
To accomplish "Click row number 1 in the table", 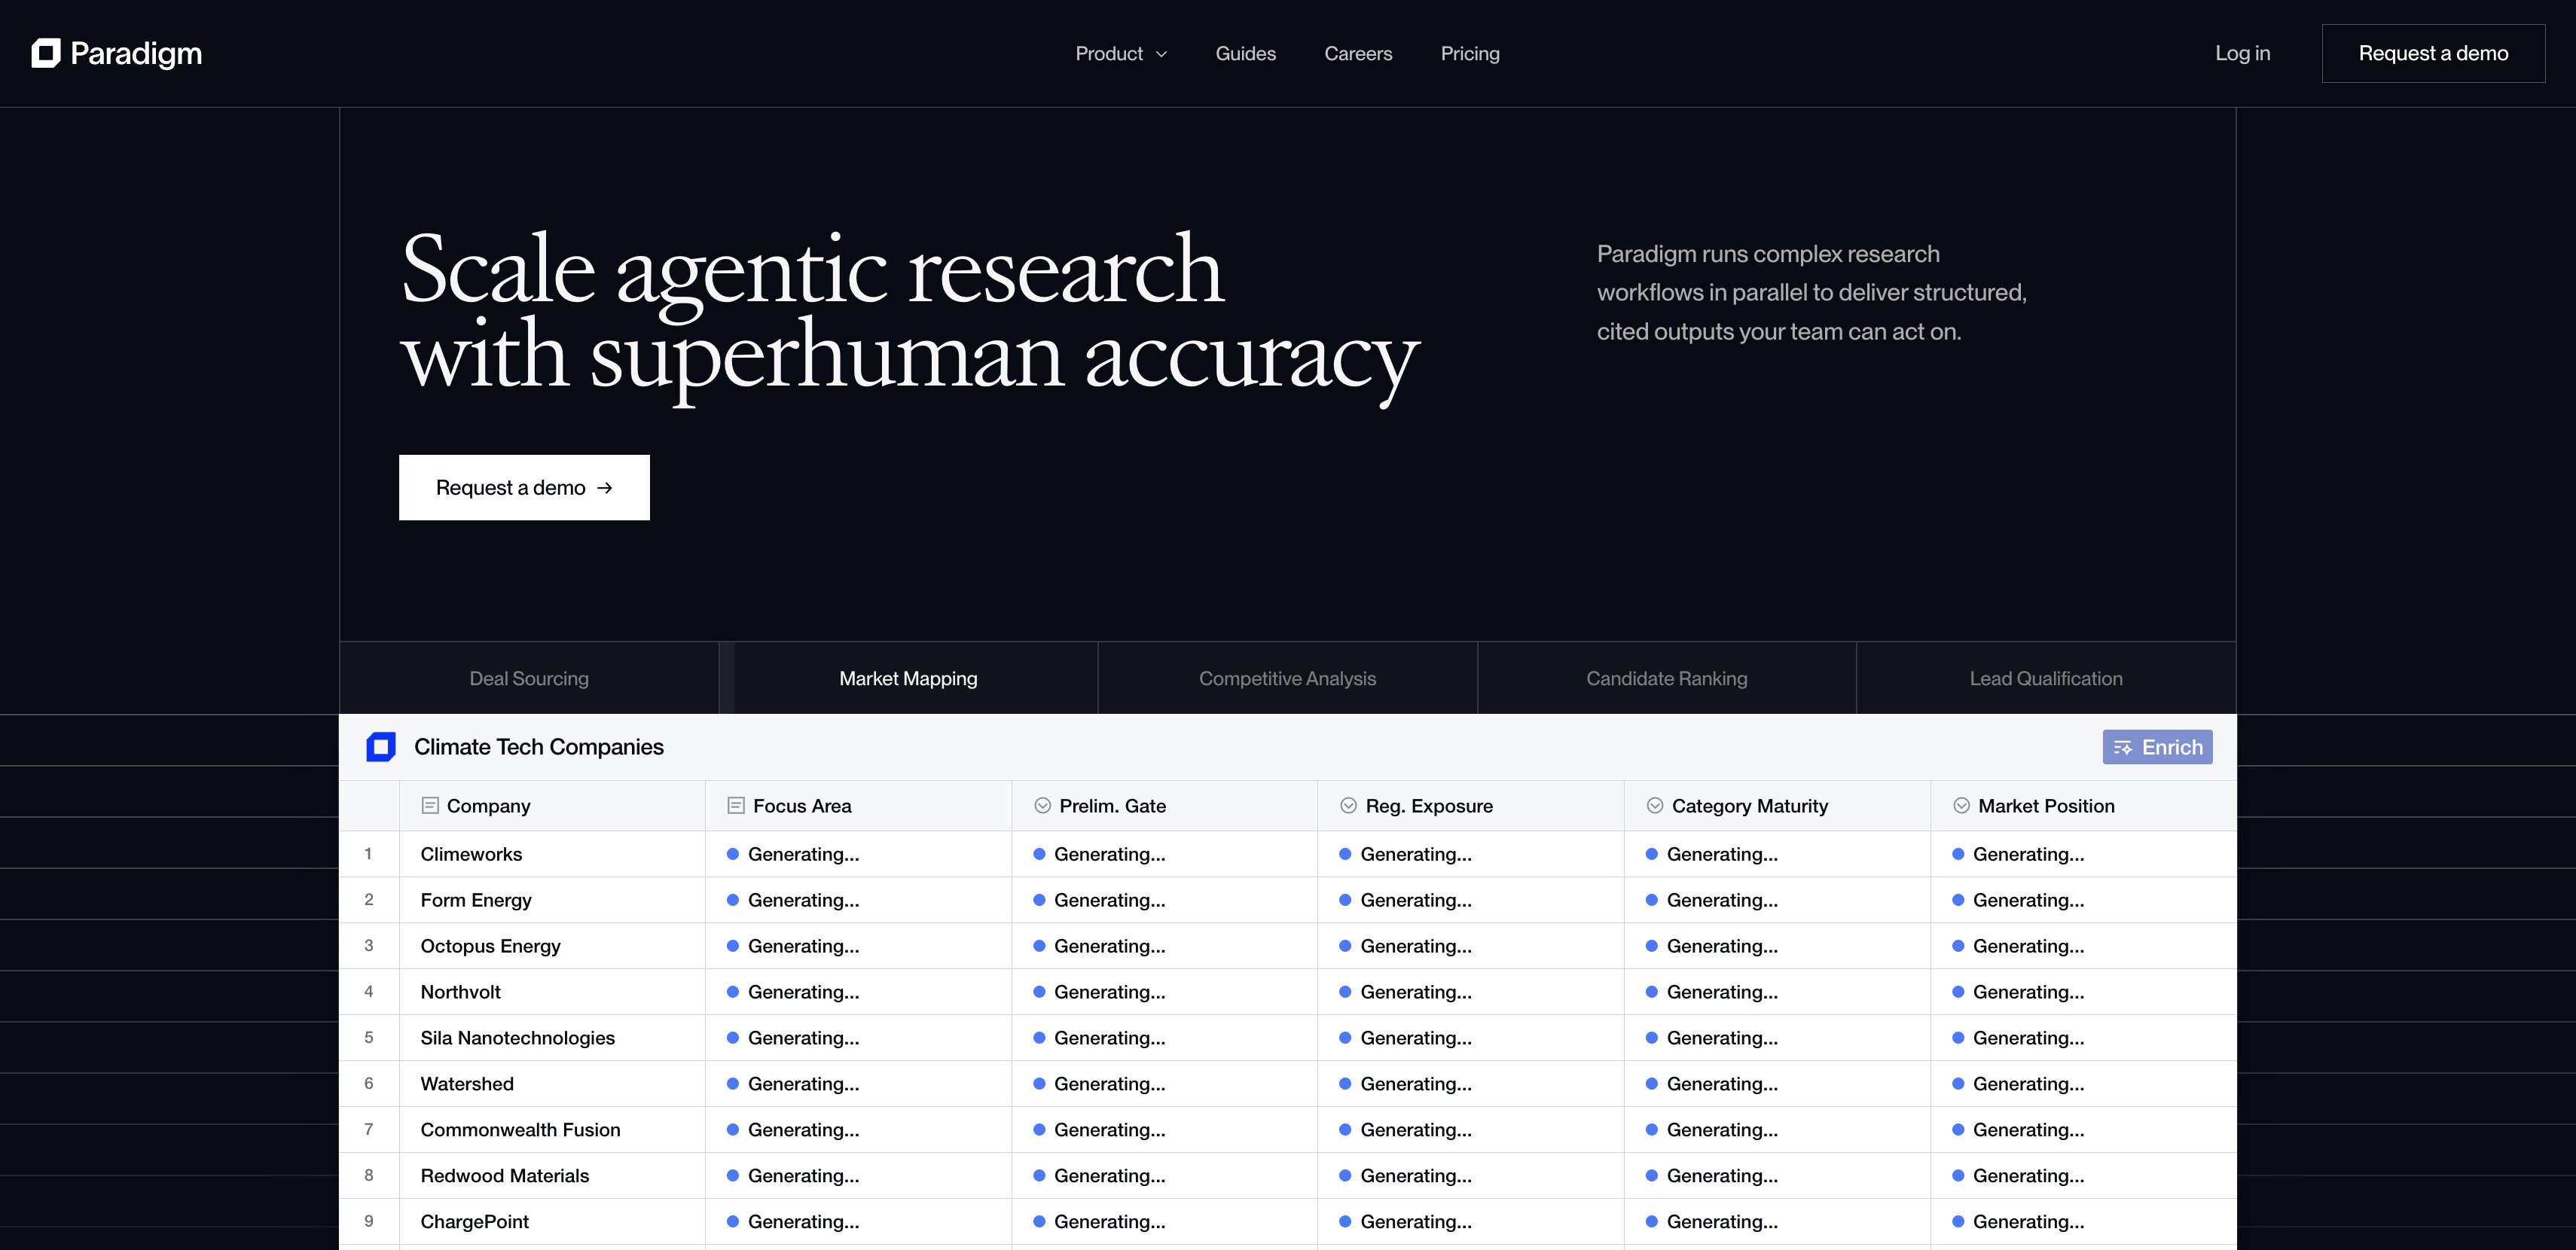I will pyautogui.click(x=368, y=854).
